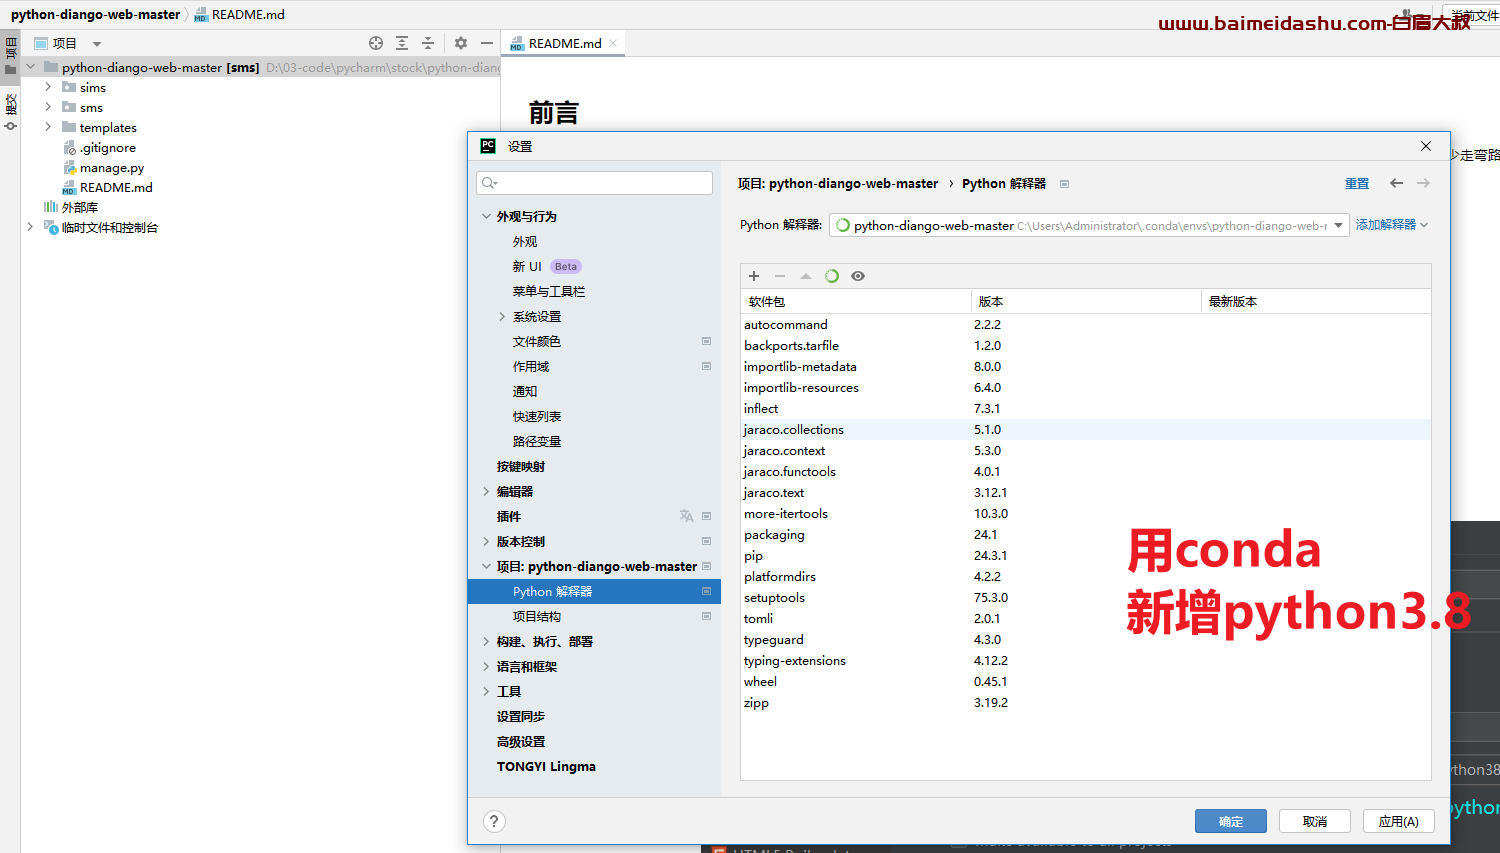Click the settings search input field
Image resolution: width=1500 pixels, height=853 pixels.
click(595, 183)
